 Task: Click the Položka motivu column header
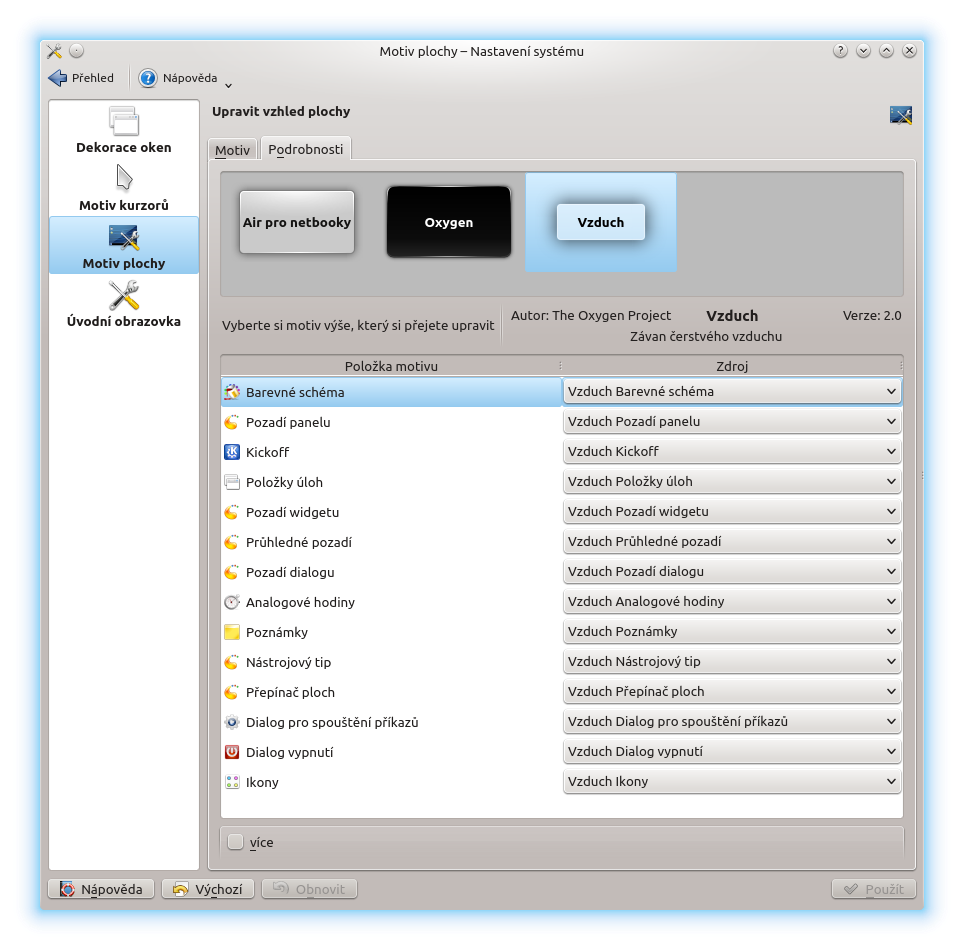pos(391,366)
